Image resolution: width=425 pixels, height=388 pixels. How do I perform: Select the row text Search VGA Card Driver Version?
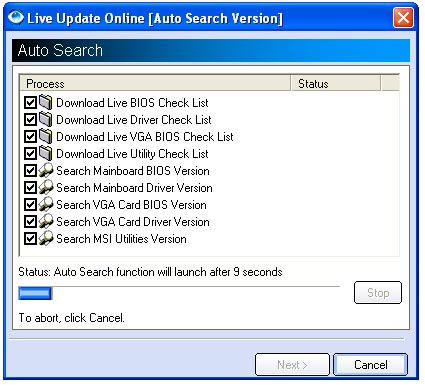pos(133,222)
